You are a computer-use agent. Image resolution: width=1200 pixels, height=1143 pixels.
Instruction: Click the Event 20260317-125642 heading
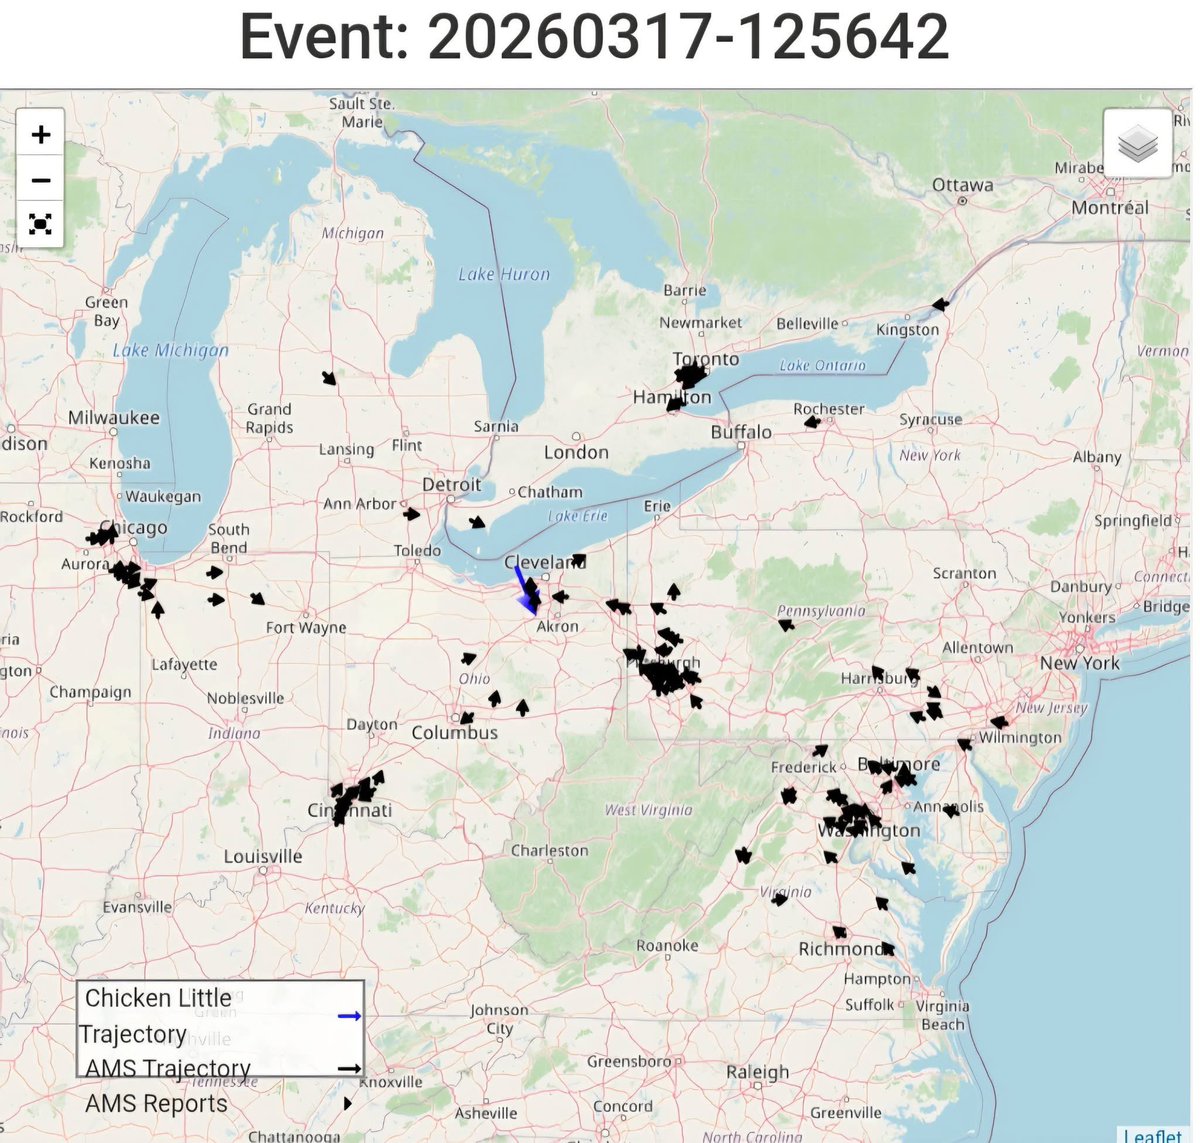594,38
